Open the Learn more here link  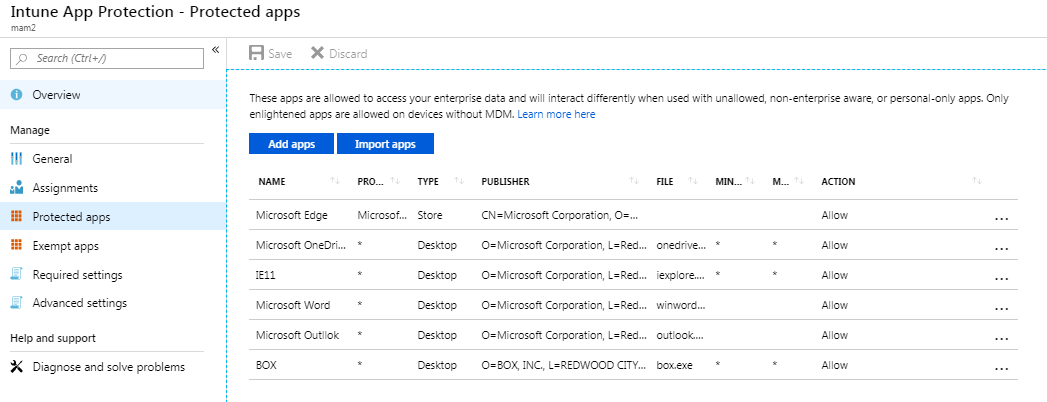[556, 114]
